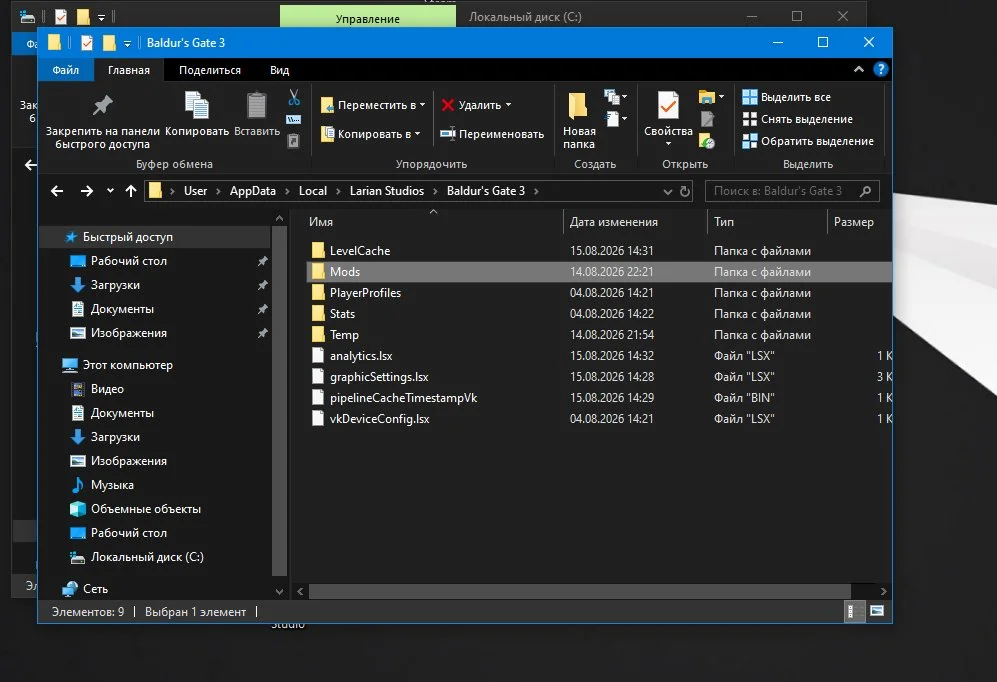Open Свойства (Properties) checkmark icon
Image resolution: width=997 pixels, height=682 pixels.
[668, 106]
